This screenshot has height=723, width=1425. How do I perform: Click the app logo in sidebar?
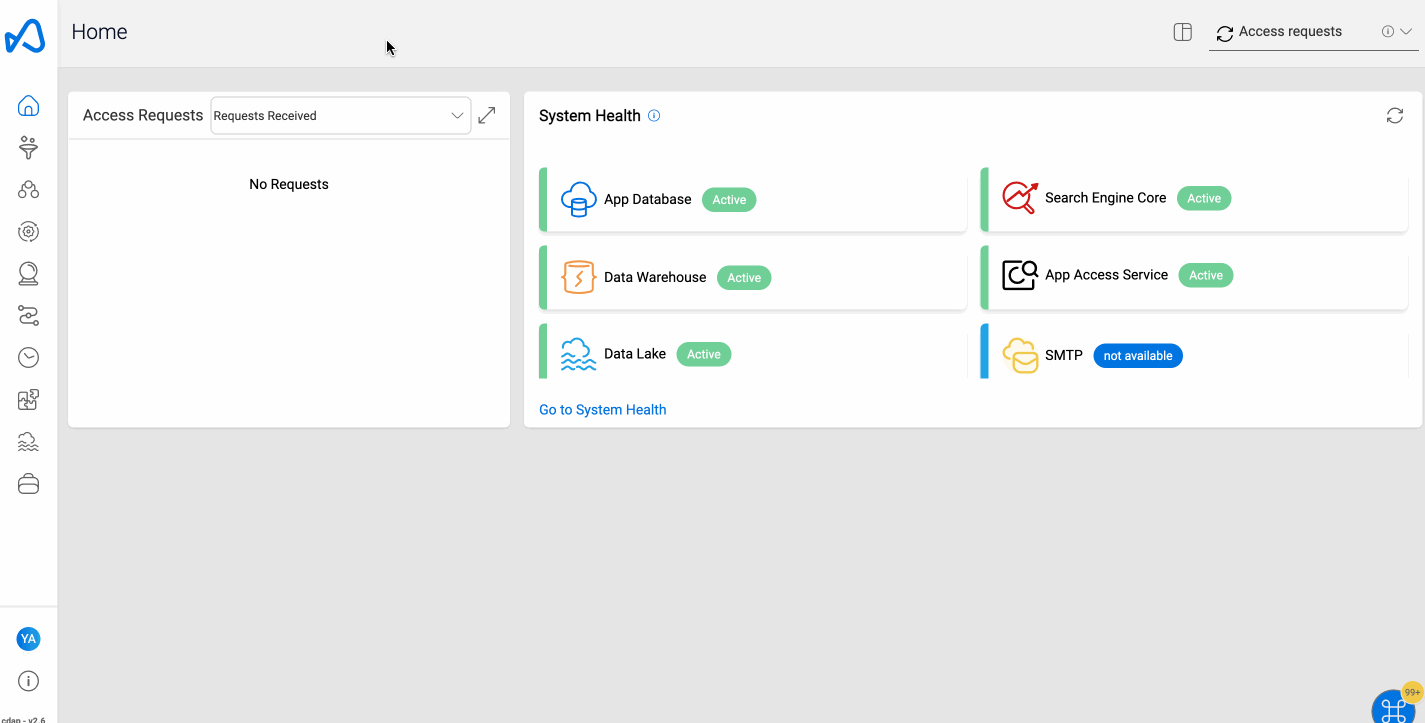pos(25,36)
